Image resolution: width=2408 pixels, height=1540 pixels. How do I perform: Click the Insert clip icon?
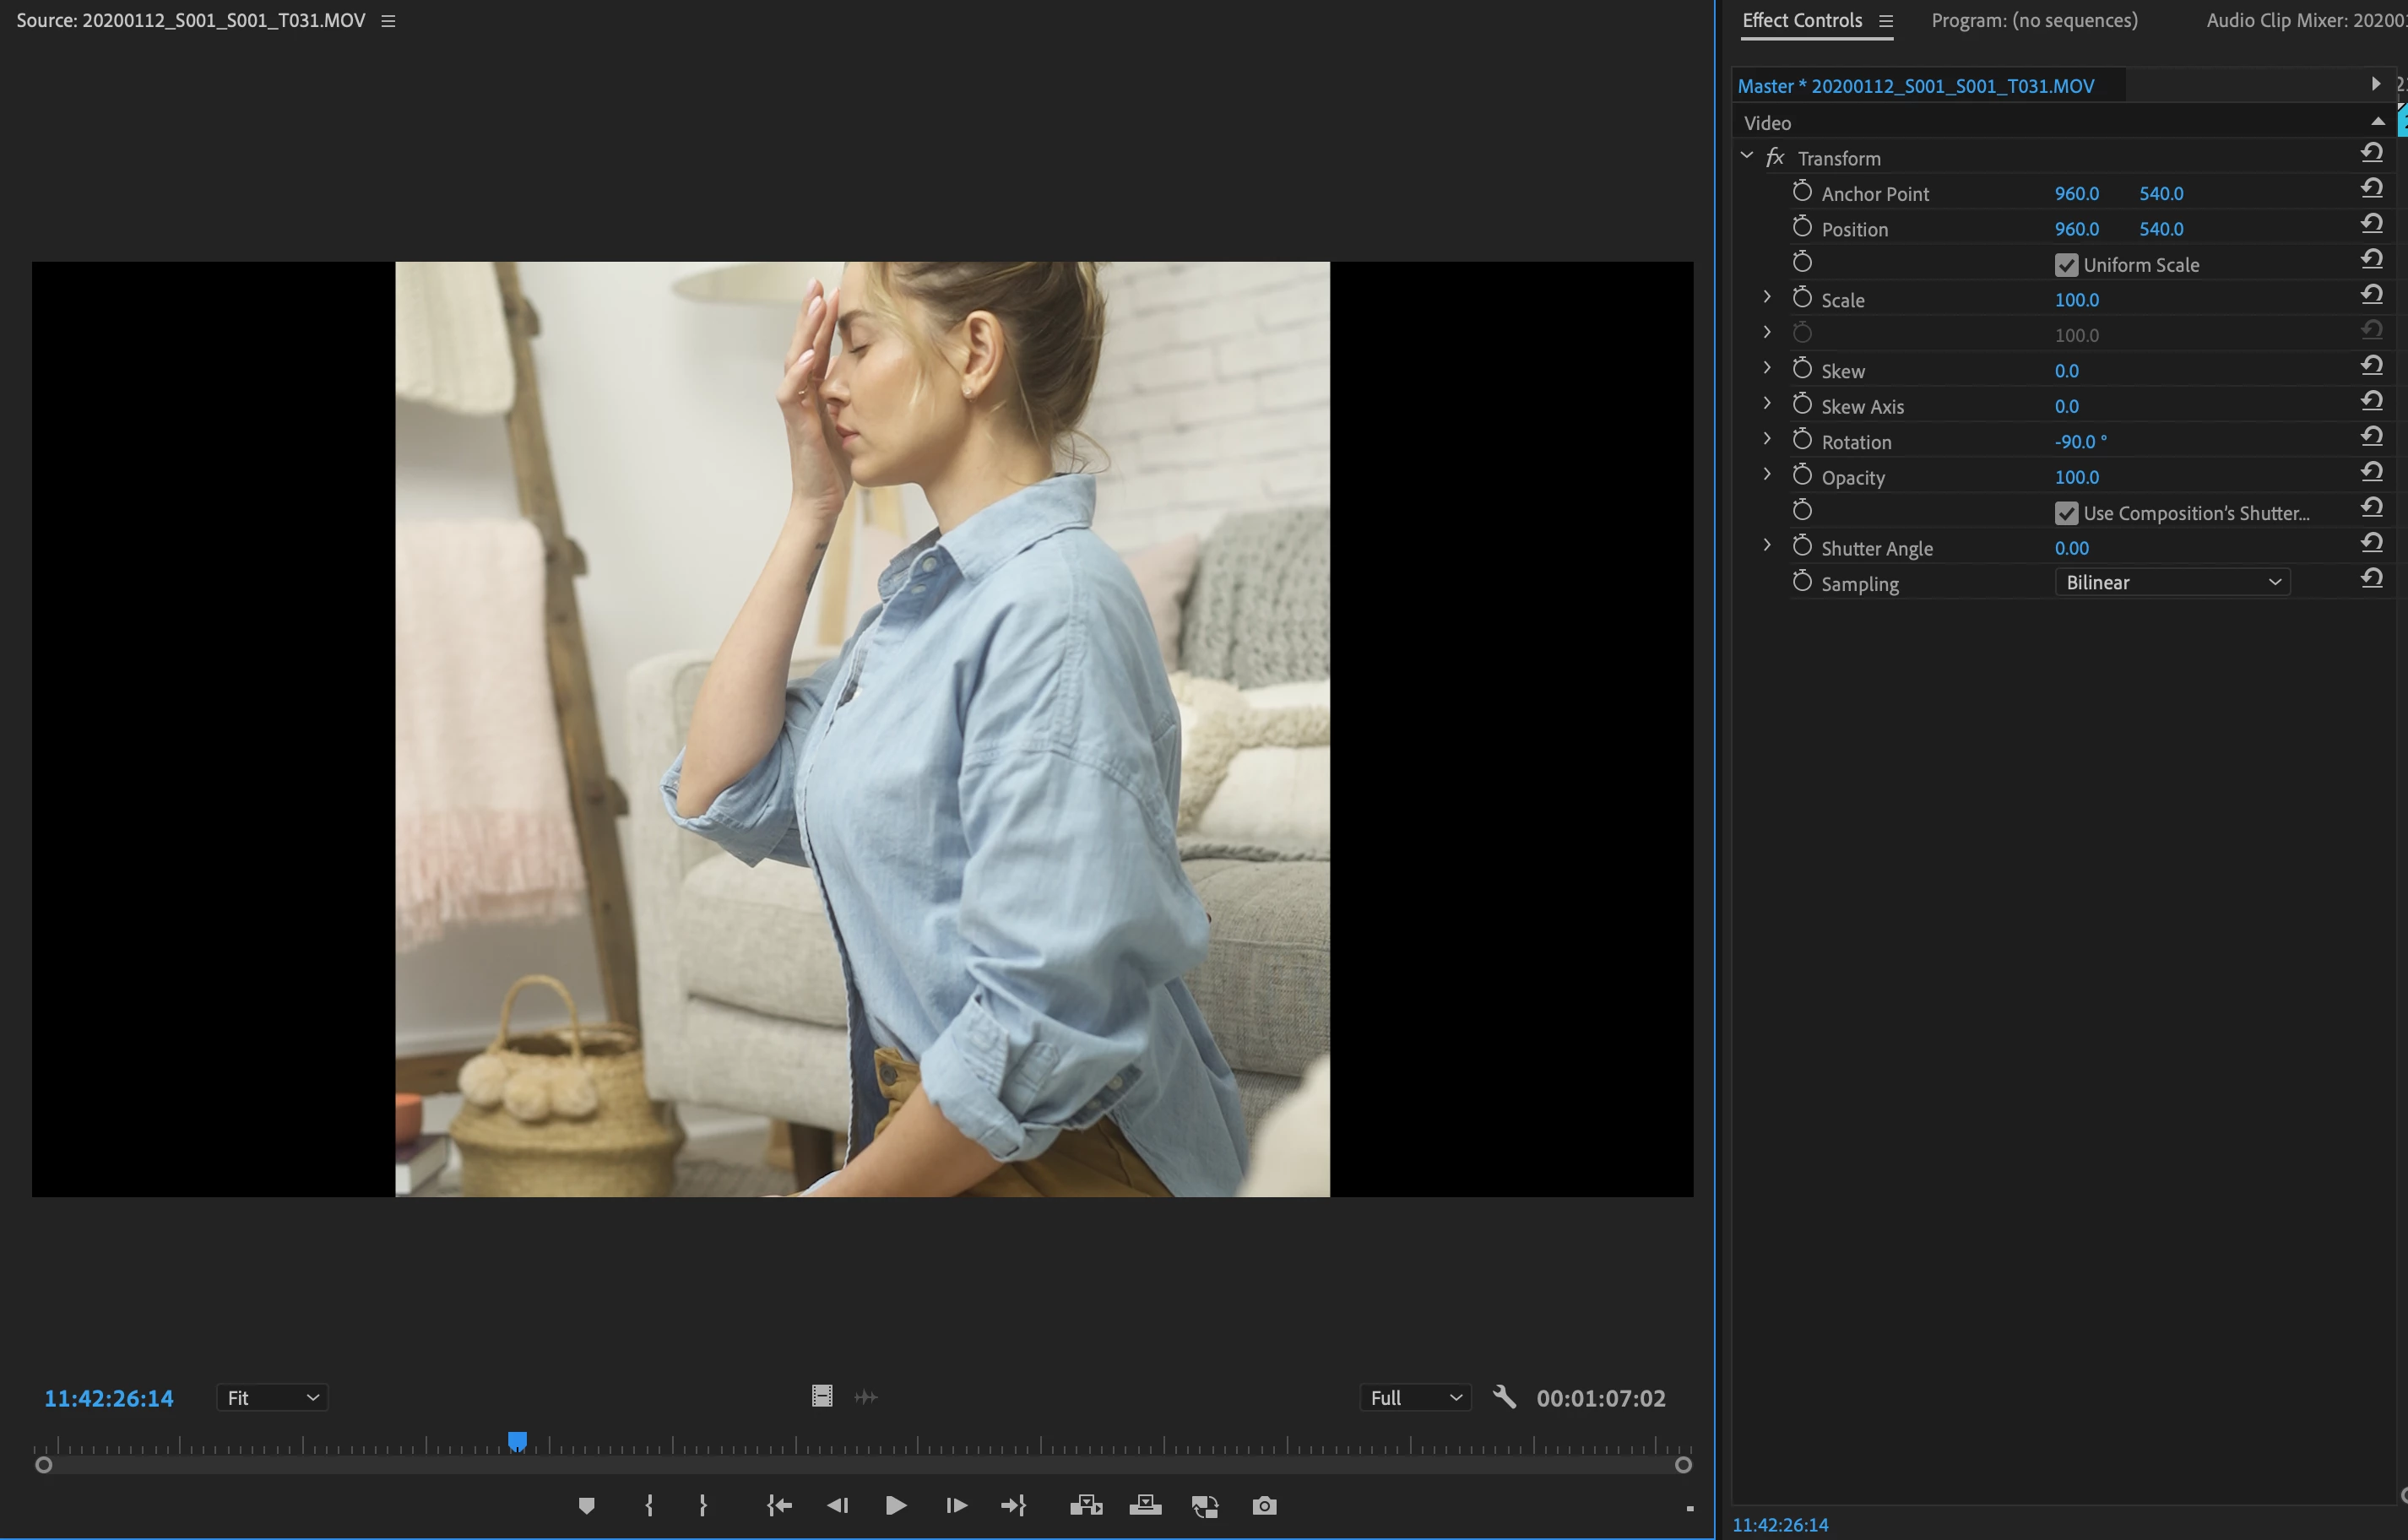1086,1505
